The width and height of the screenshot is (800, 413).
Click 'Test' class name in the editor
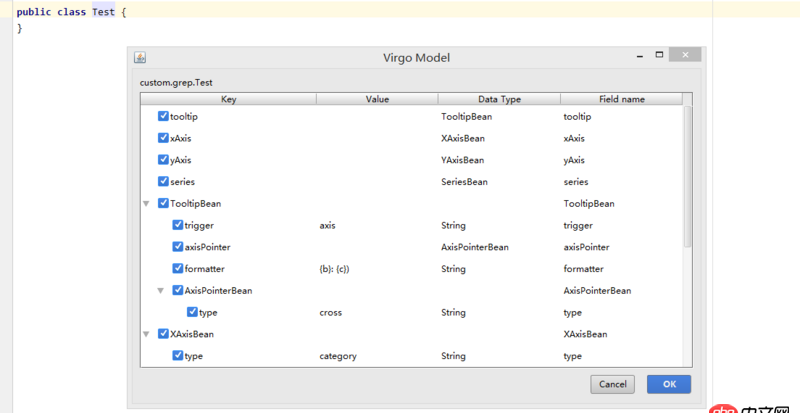(x=104, y=12)
